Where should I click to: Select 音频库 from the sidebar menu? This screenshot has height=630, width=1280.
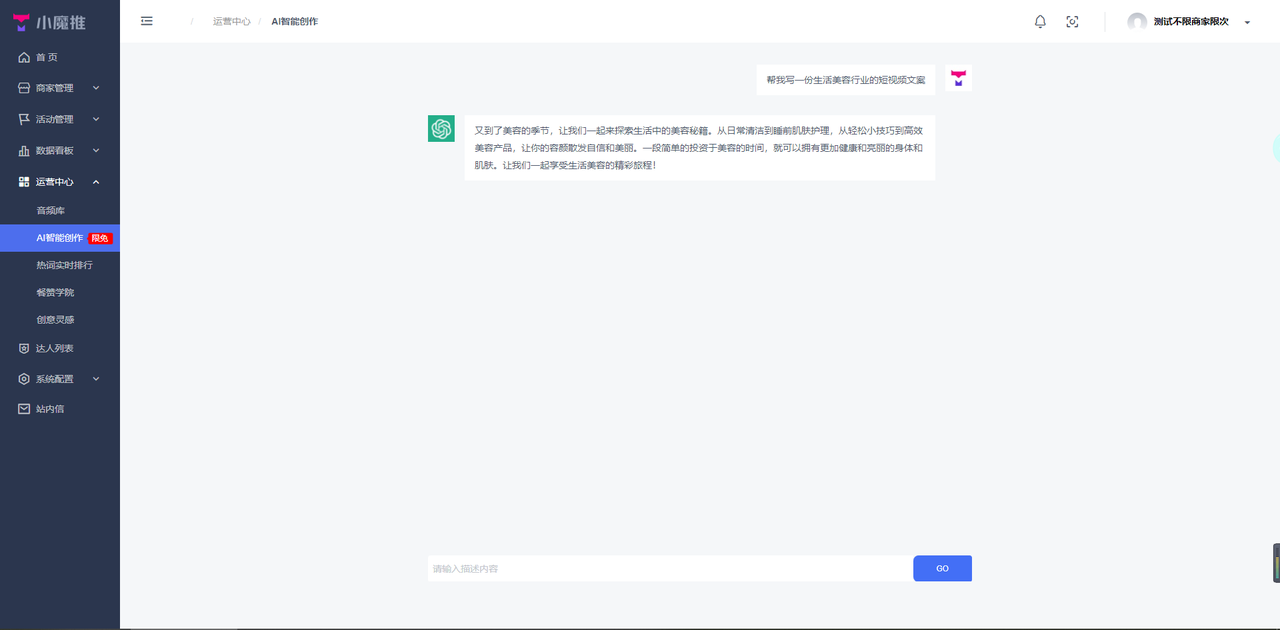52,210
